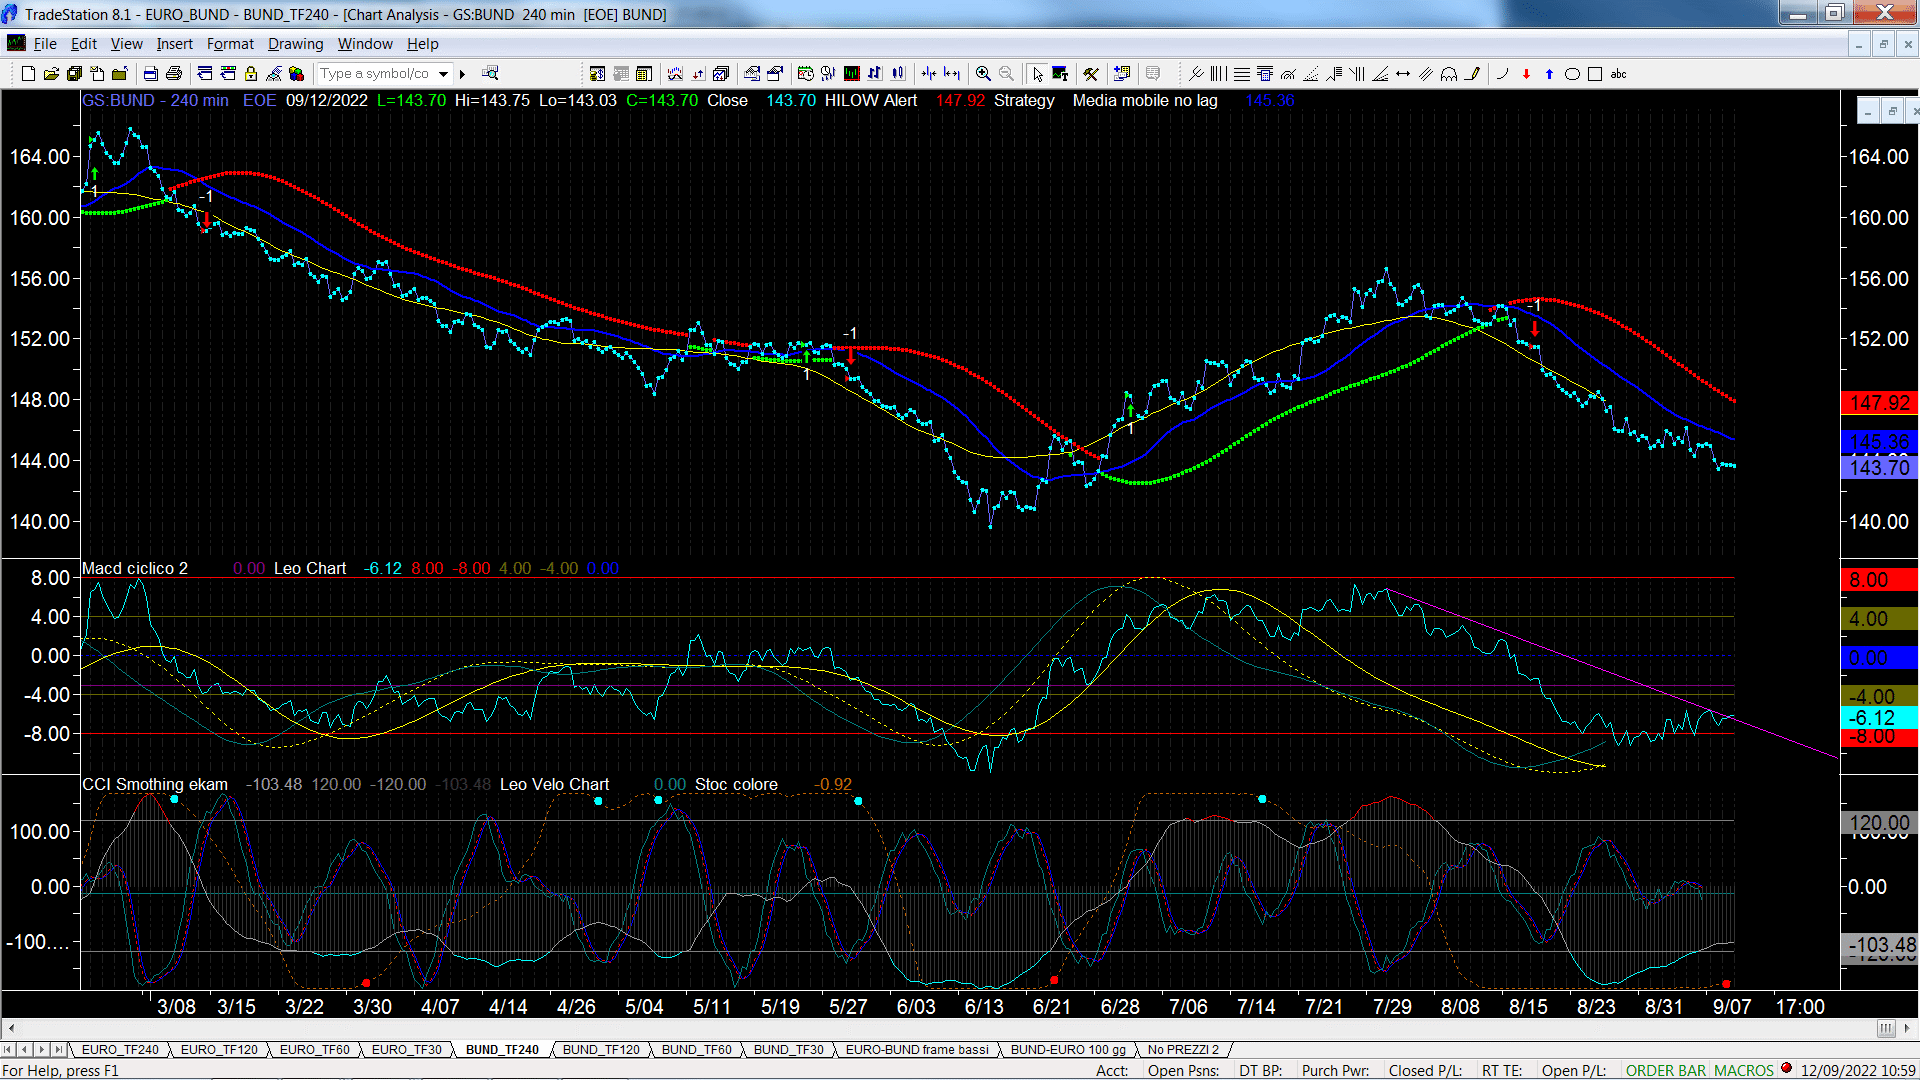This screenshot has width=1920, height=1080.
Task: Click the increase bar spacing icon
Action: (952, 73)
